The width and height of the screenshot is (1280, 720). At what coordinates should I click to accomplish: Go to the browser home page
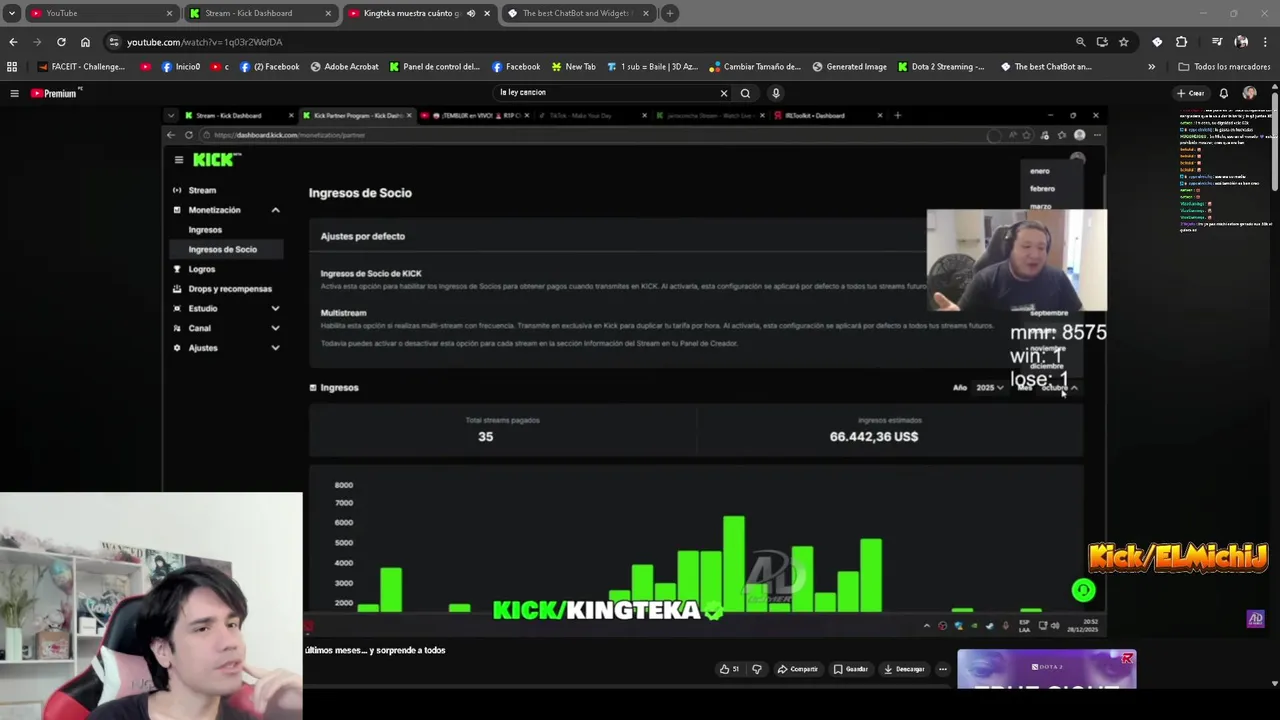click(85, 42)
